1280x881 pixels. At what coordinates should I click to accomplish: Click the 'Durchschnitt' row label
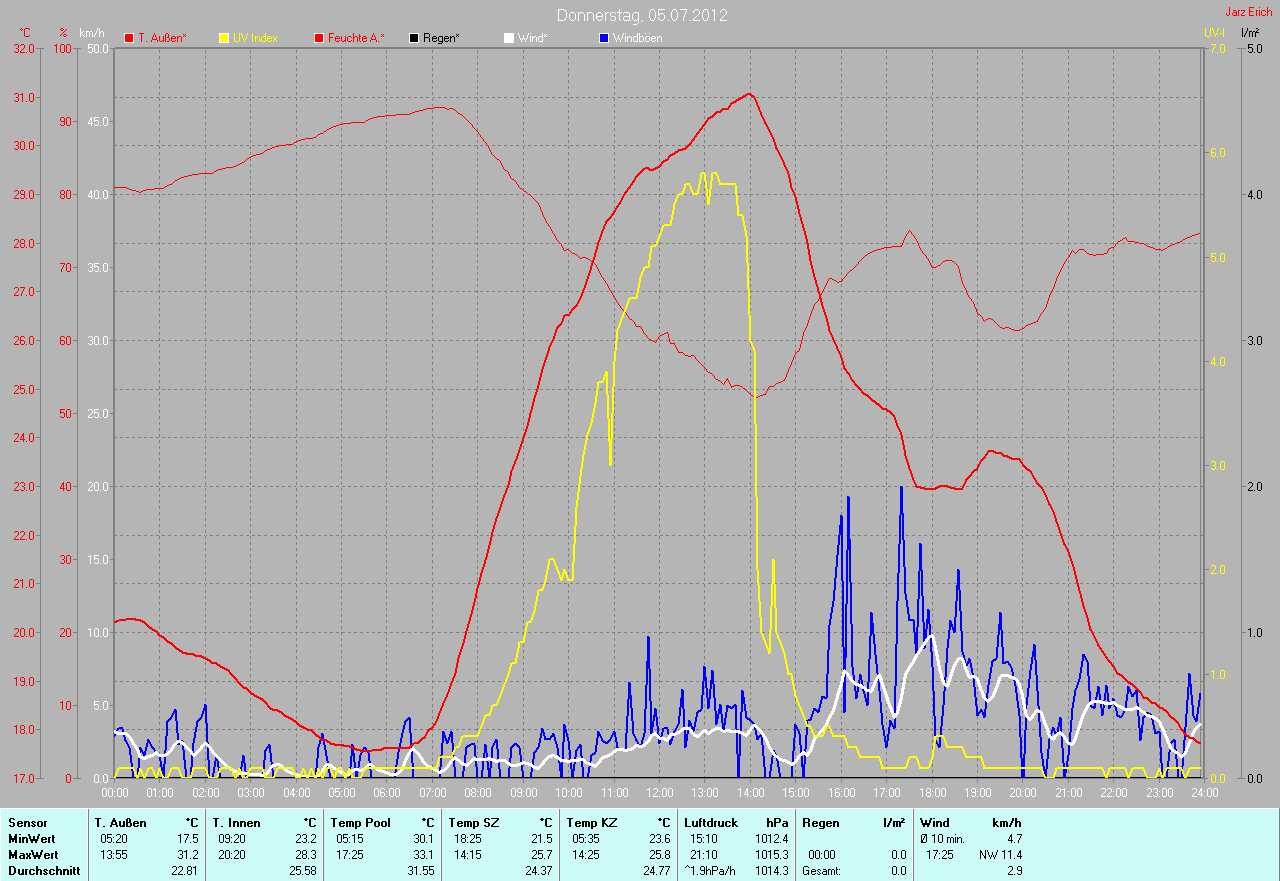pyautogui.click(x=42, y=871)
